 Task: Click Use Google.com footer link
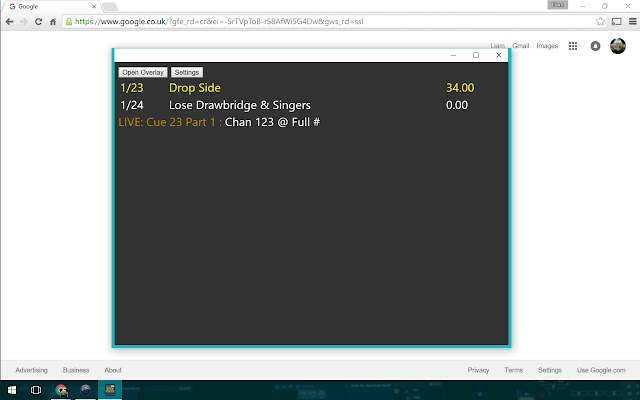[x=601, y=370]
